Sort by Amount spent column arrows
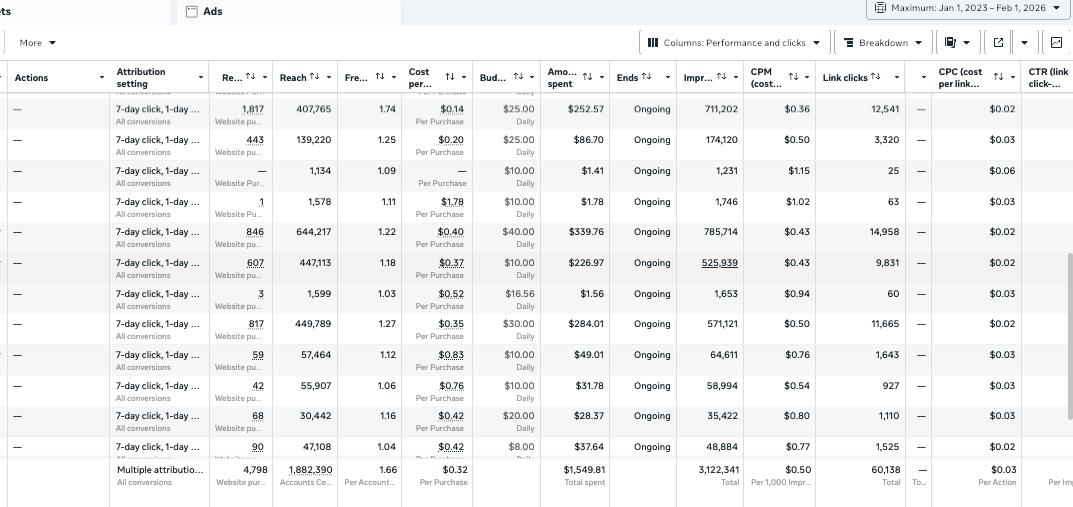Screen dimensions: 1073x507 (x=587, y=77)
